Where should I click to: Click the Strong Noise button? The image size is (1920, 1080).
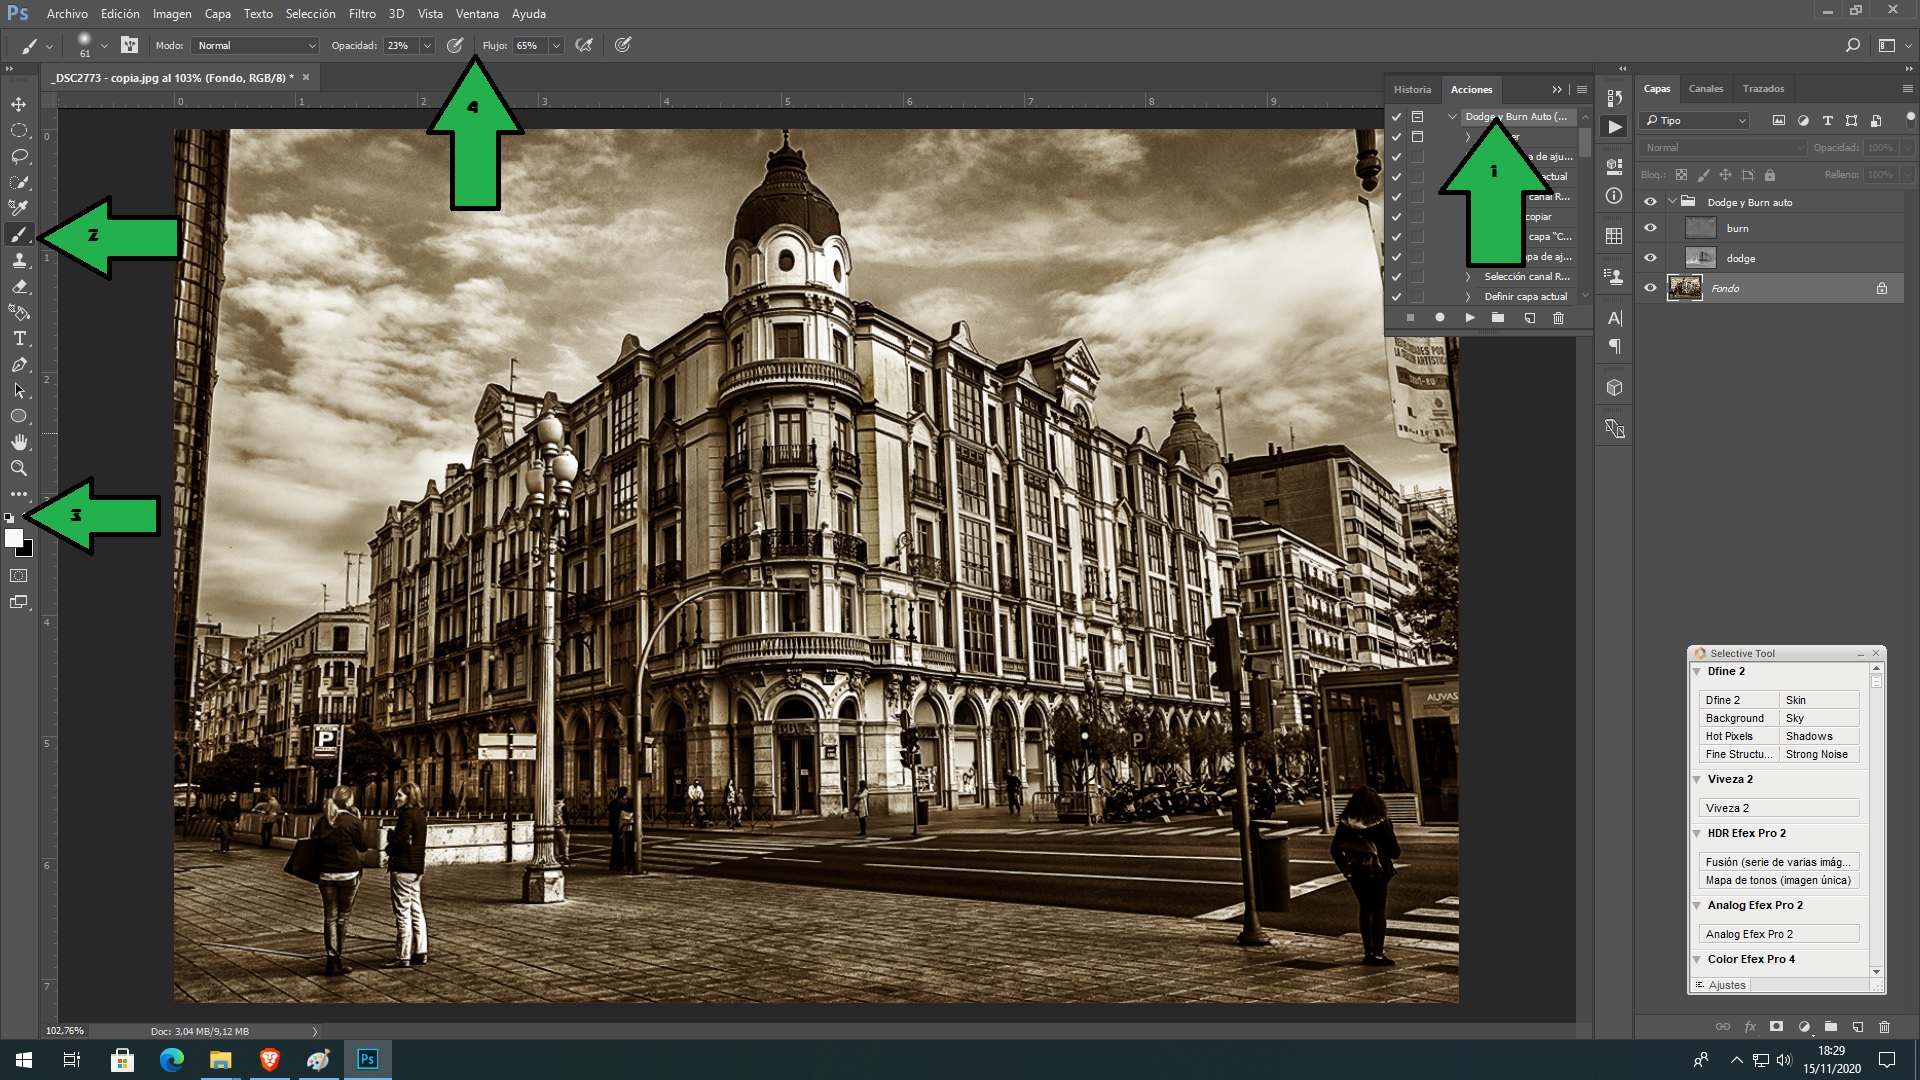pos(1819,754)
